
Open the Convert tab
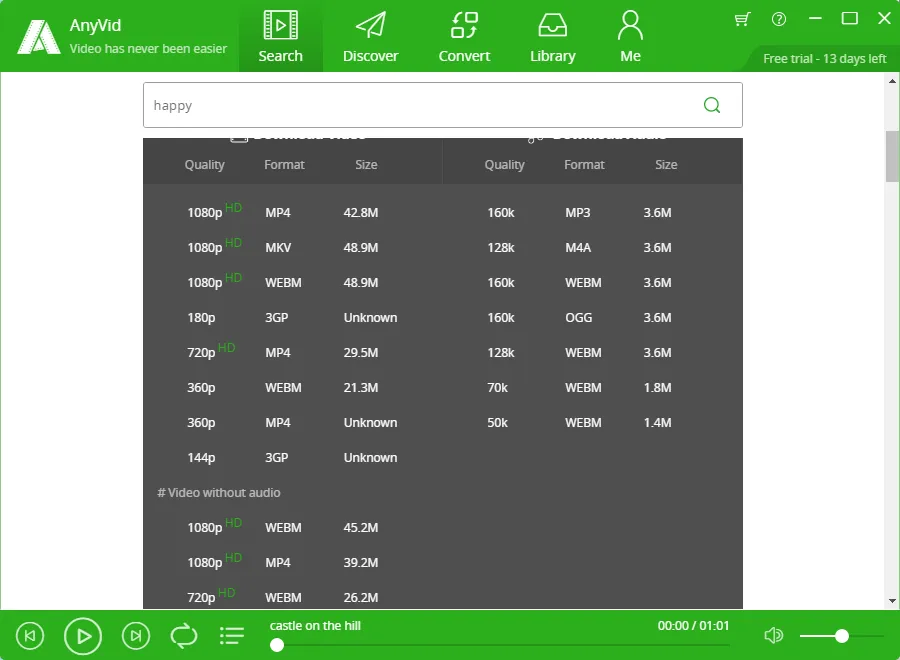point(464,36)
